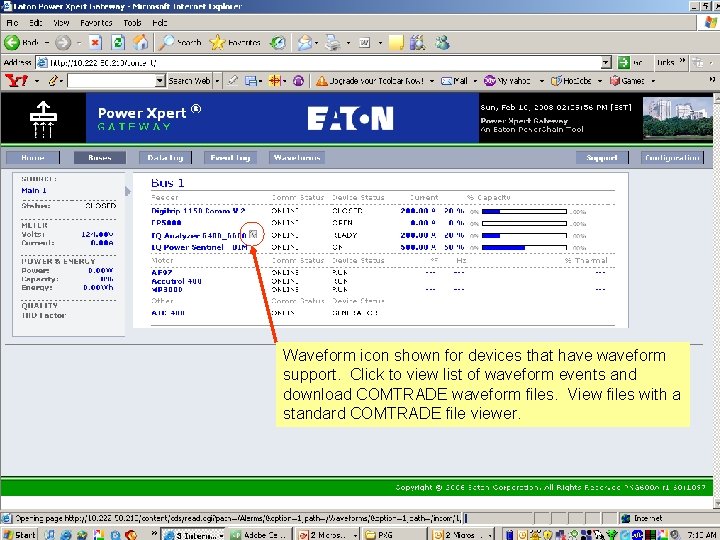This screenshot has width=720, height=540.
Task: Open the Support page button
Action: 602,158
